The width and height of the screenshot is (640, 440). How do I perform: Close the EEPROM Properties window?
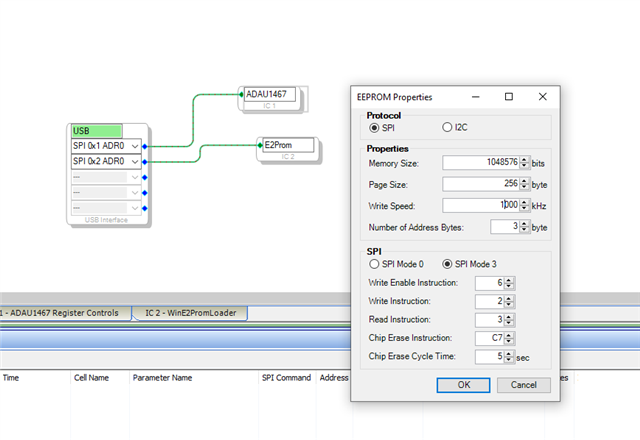pos(542,97)
